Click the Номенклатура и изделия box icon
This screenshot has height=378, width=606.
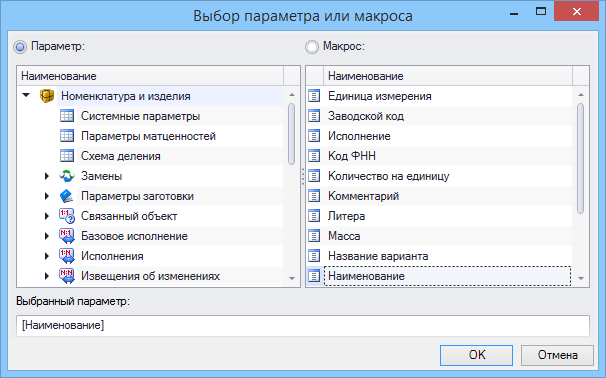47,96
